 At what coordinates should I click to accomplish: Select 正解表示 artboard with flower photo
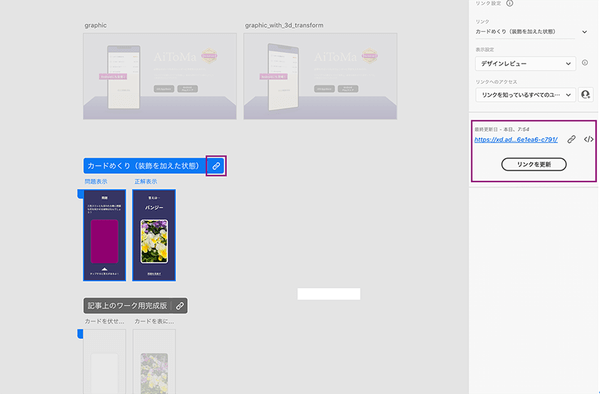154,235
